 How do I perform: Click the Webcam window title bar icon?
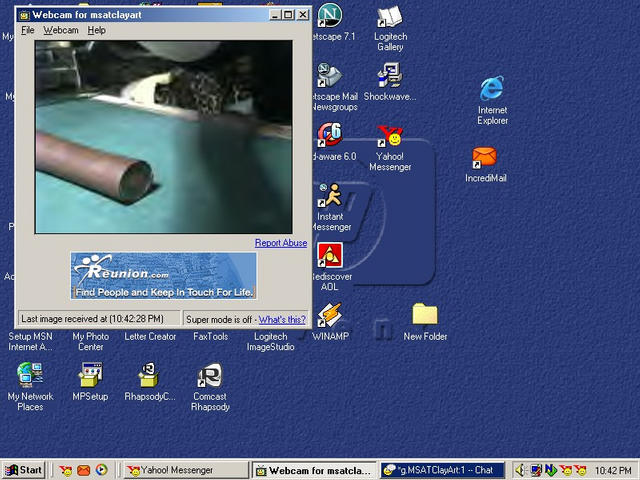point(24,16)
